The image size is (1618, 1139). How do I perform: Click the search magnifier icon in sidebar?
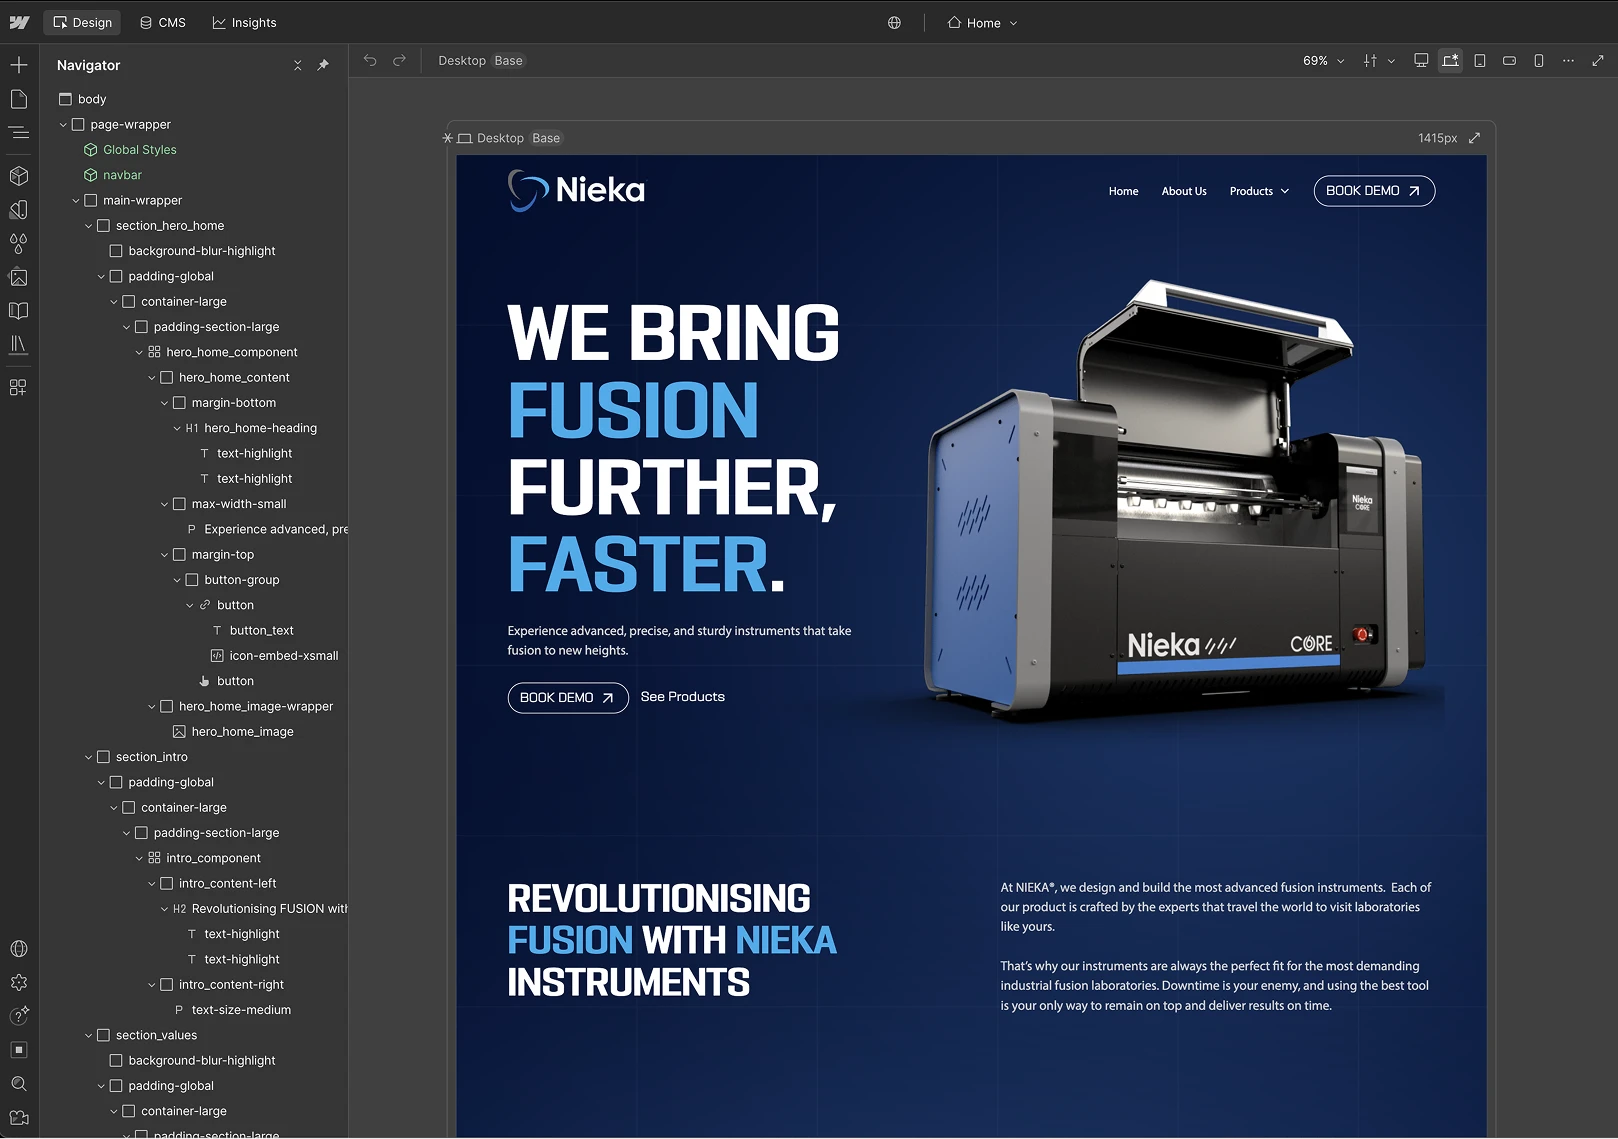coord(19,1084)
